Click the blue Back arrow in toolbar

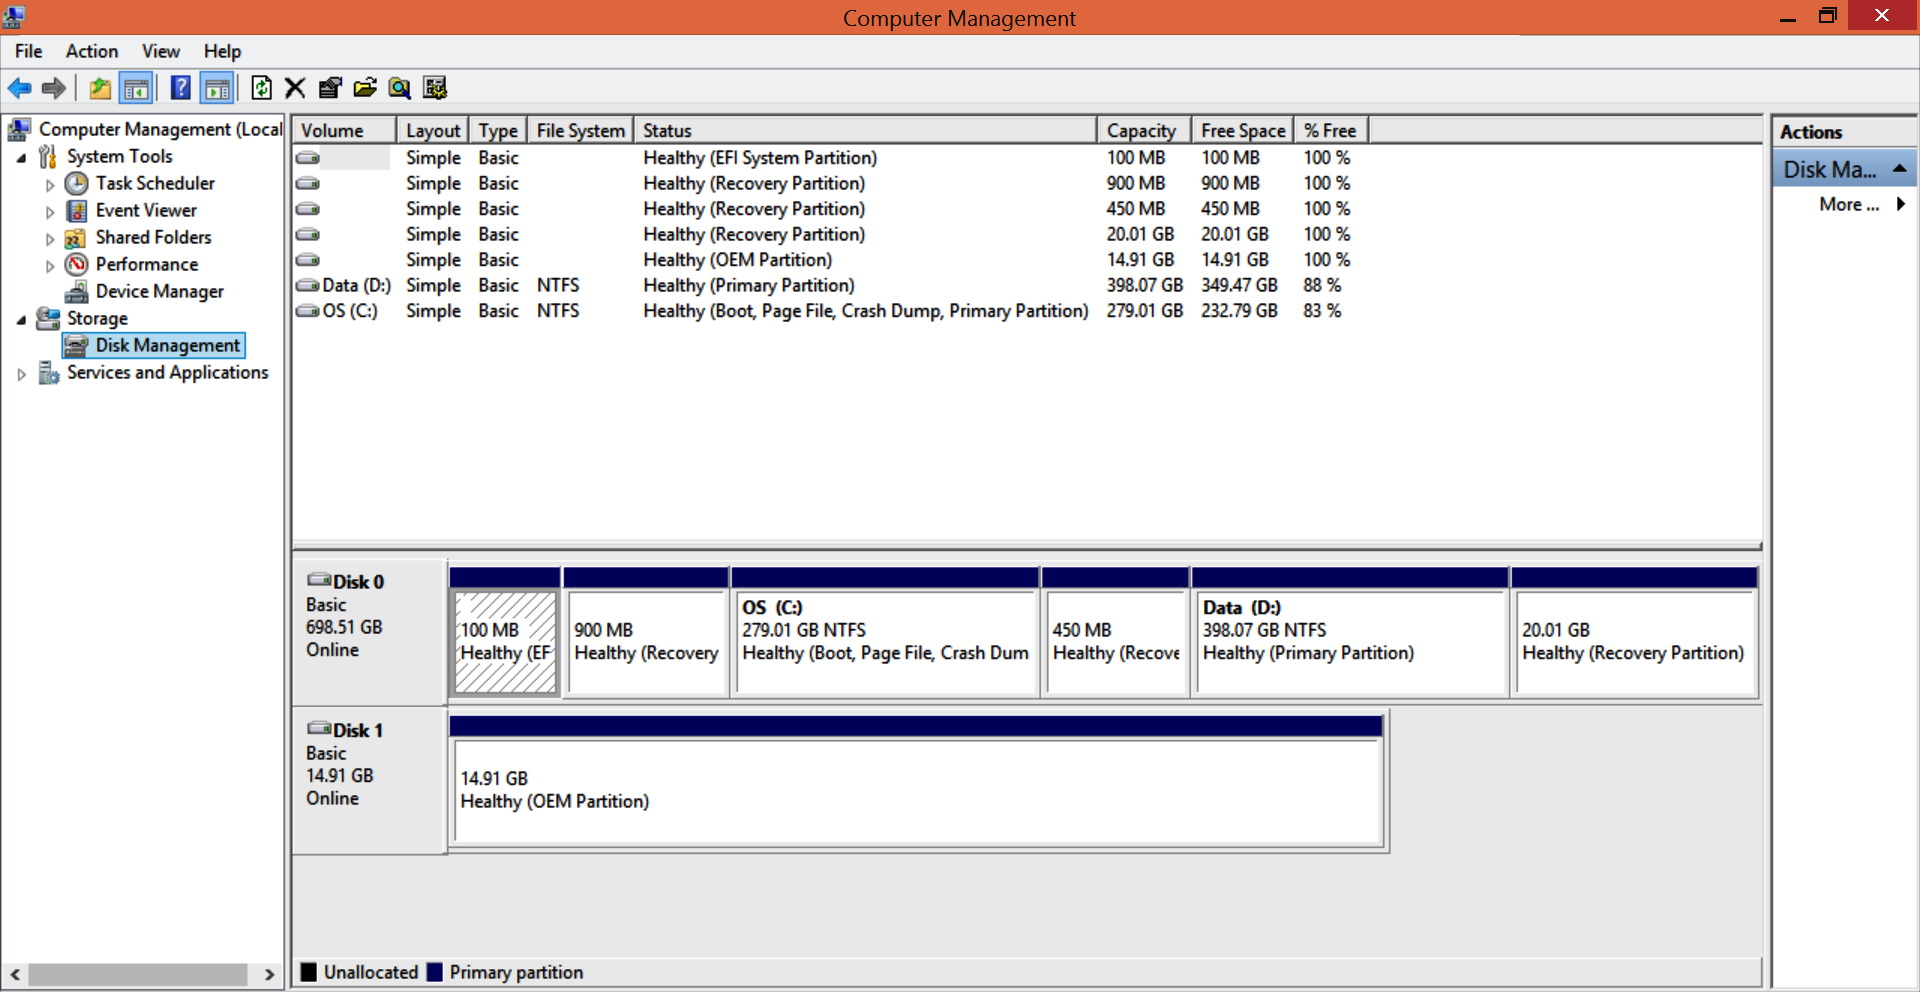(x=19, y=88)
